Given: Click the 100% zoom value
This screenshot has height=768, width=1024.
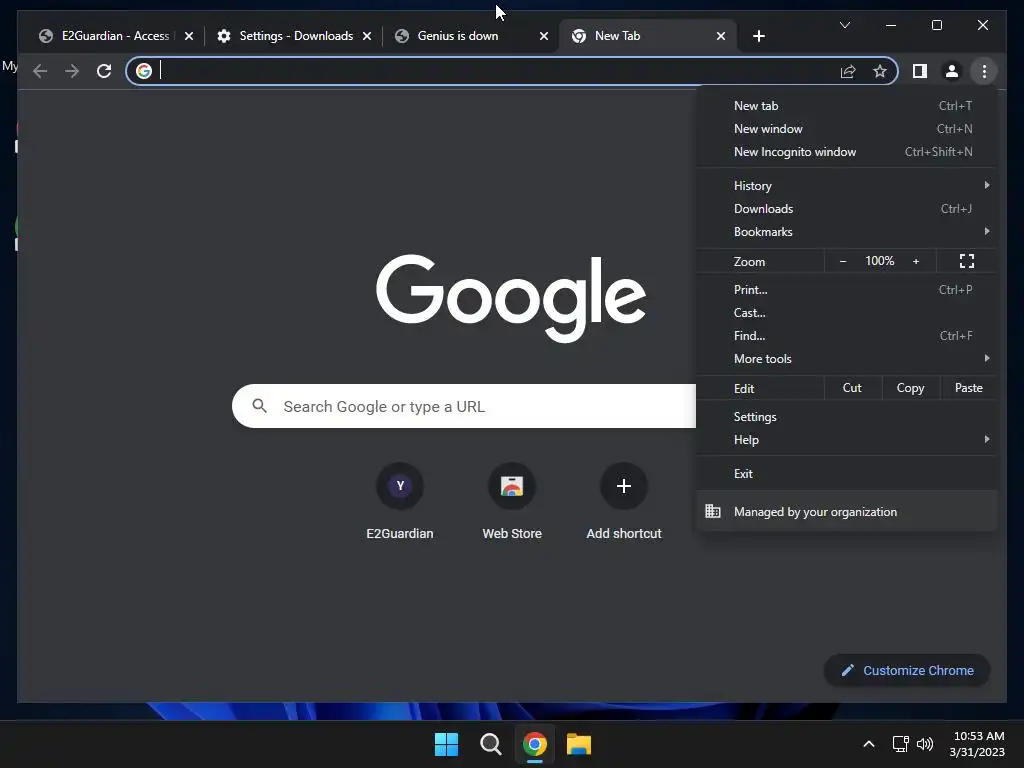Looking at the screenshot, I should pos(880,261).
